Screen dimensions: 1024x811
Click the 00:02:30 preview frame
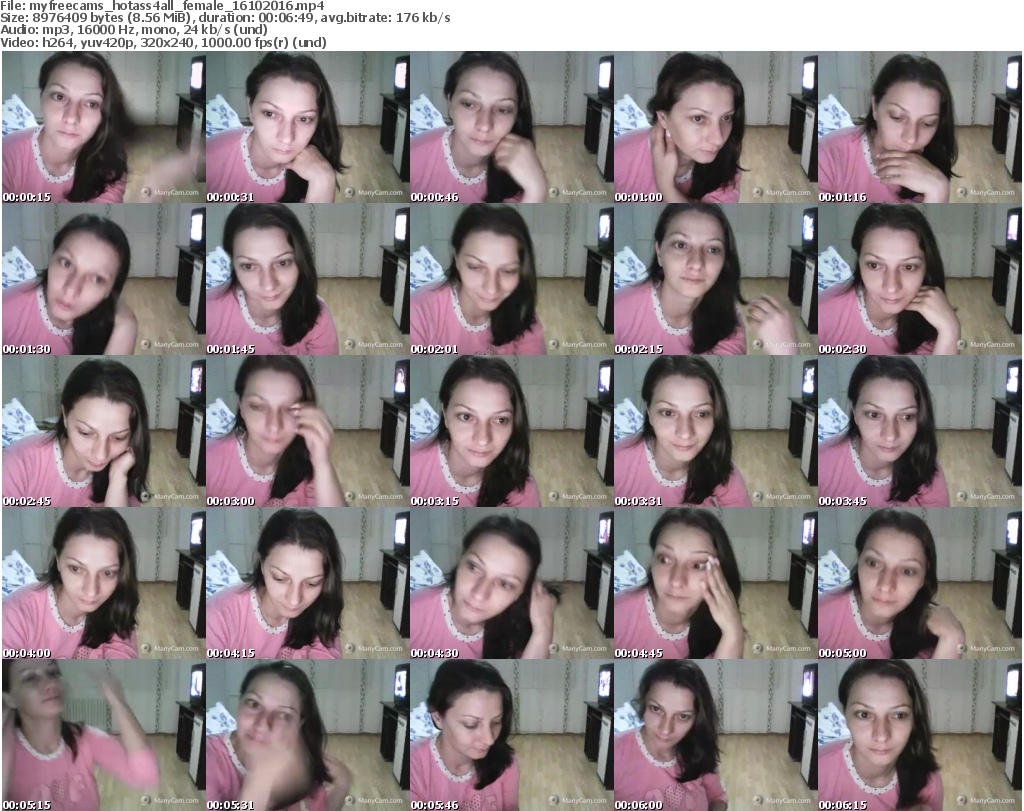[919, 280]
